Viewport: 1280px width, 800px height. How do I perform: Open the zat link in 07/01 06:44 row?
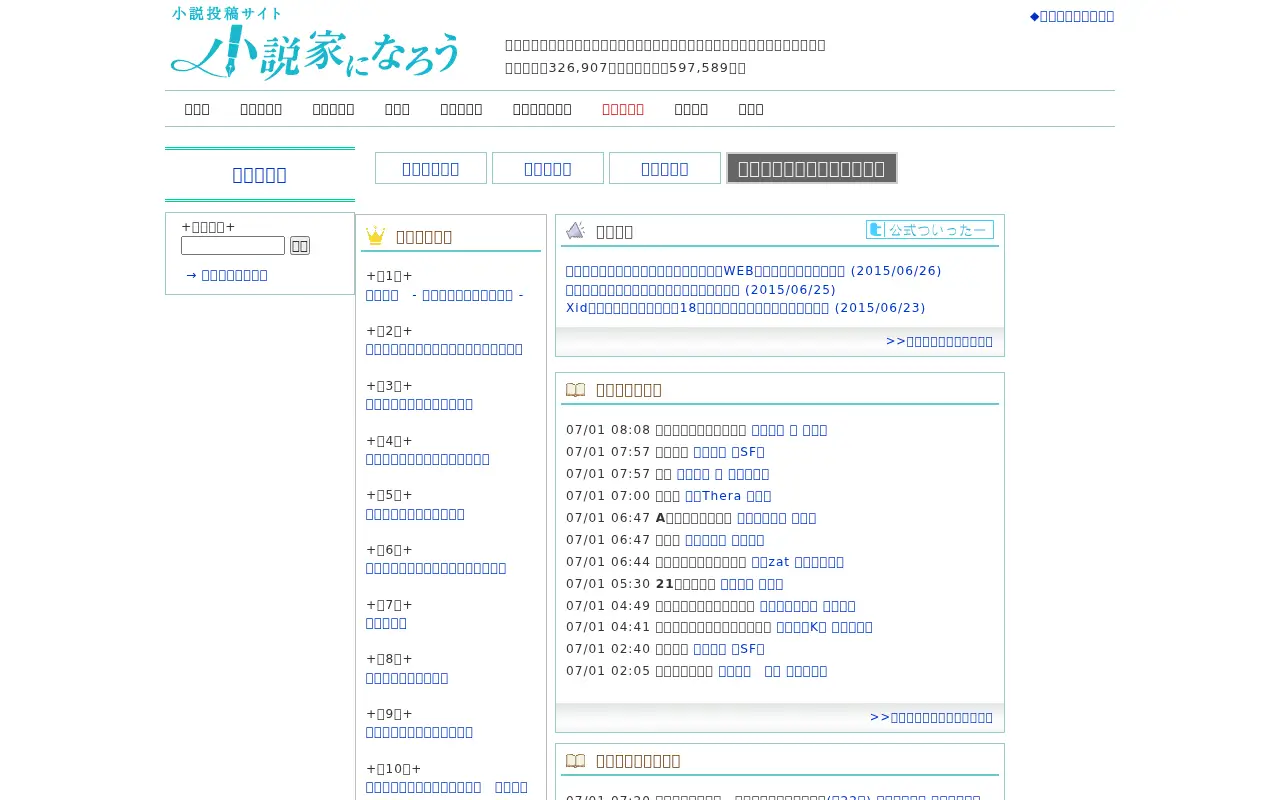(798, 562)
